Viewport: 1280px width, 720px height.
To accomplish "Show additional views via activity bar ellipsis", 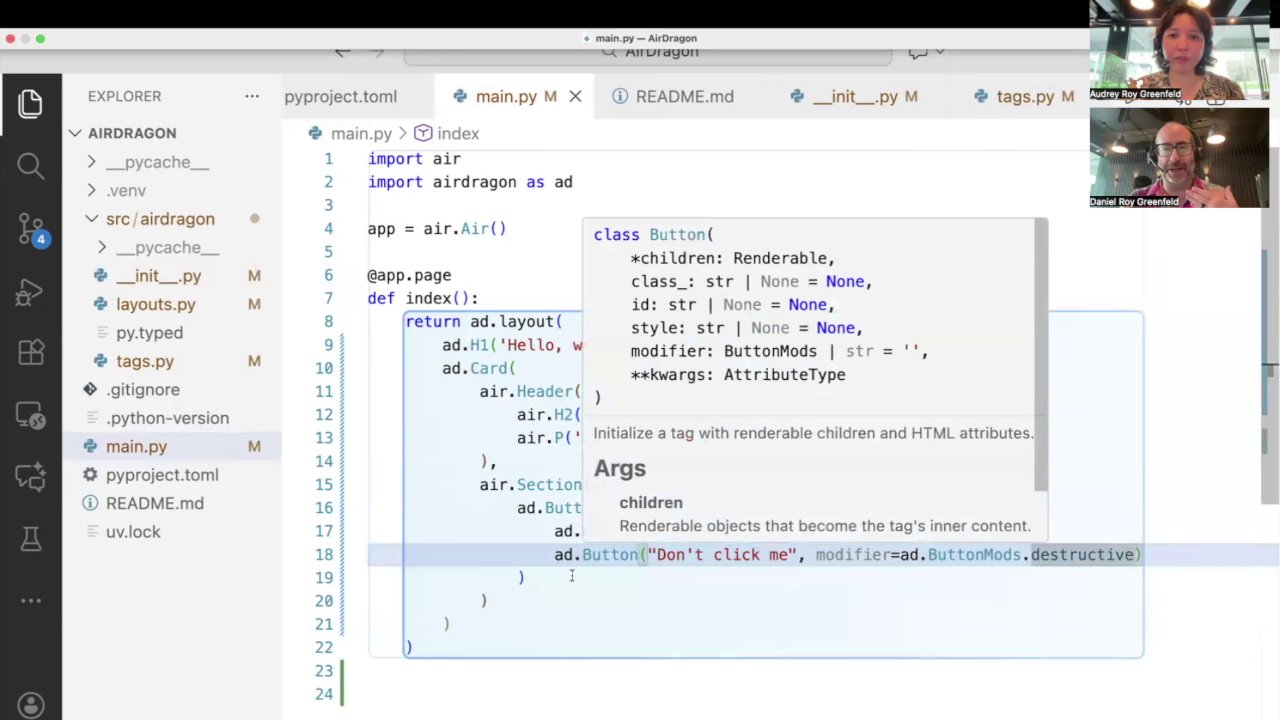I will point(30,601).
